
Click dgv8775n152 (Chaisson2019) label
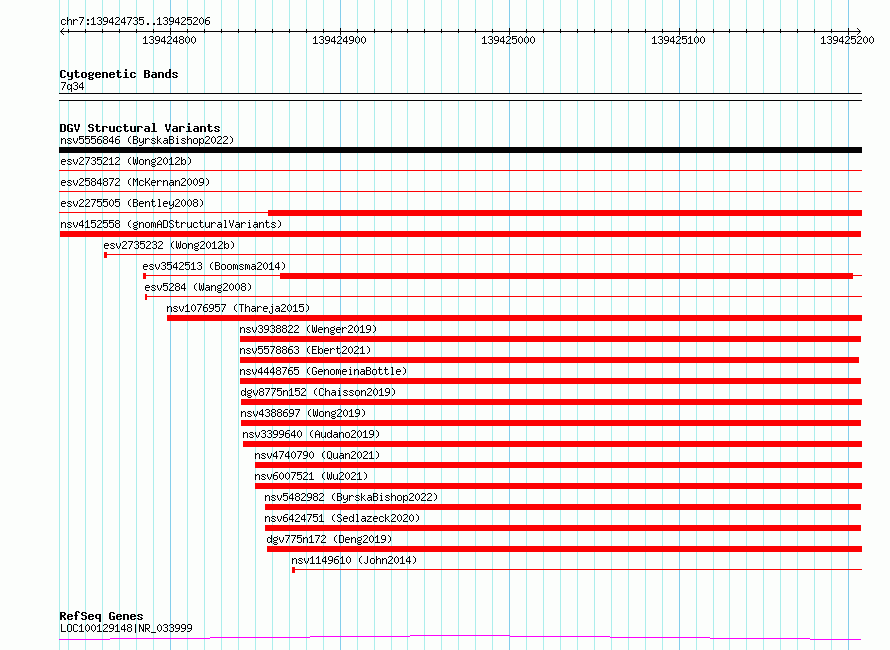tap(318, 392)
